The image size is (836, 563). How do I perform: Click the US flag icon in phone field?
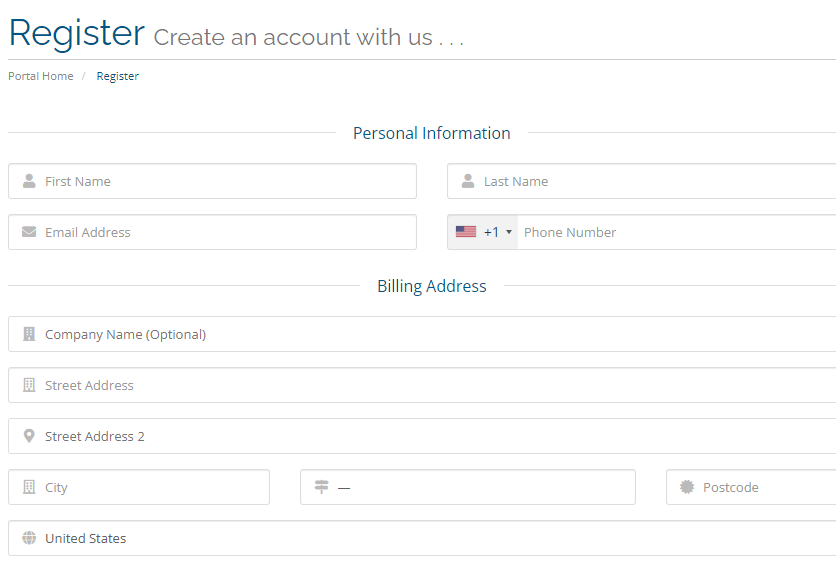466,232
